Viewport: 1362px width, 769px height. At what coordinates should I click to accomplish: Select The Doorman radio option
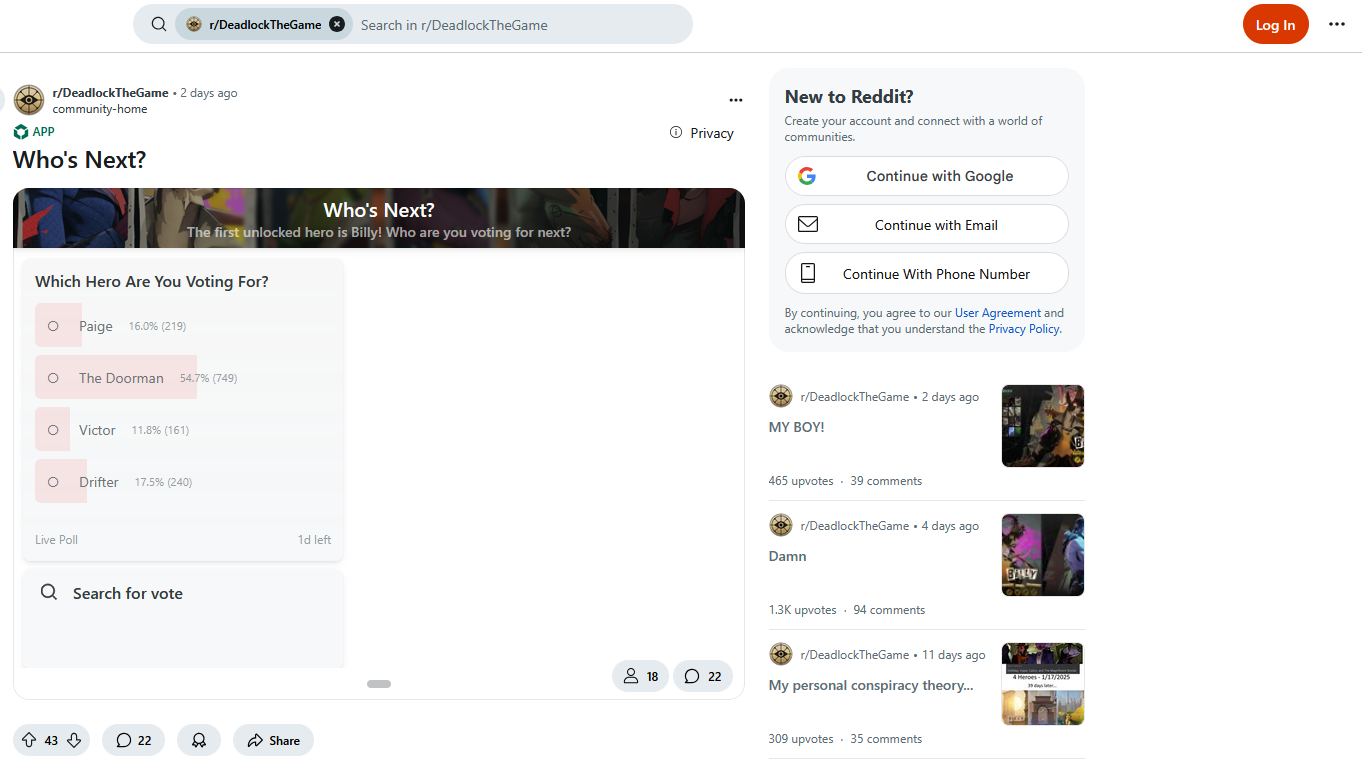pyautogui.click(x=54, y=378)
